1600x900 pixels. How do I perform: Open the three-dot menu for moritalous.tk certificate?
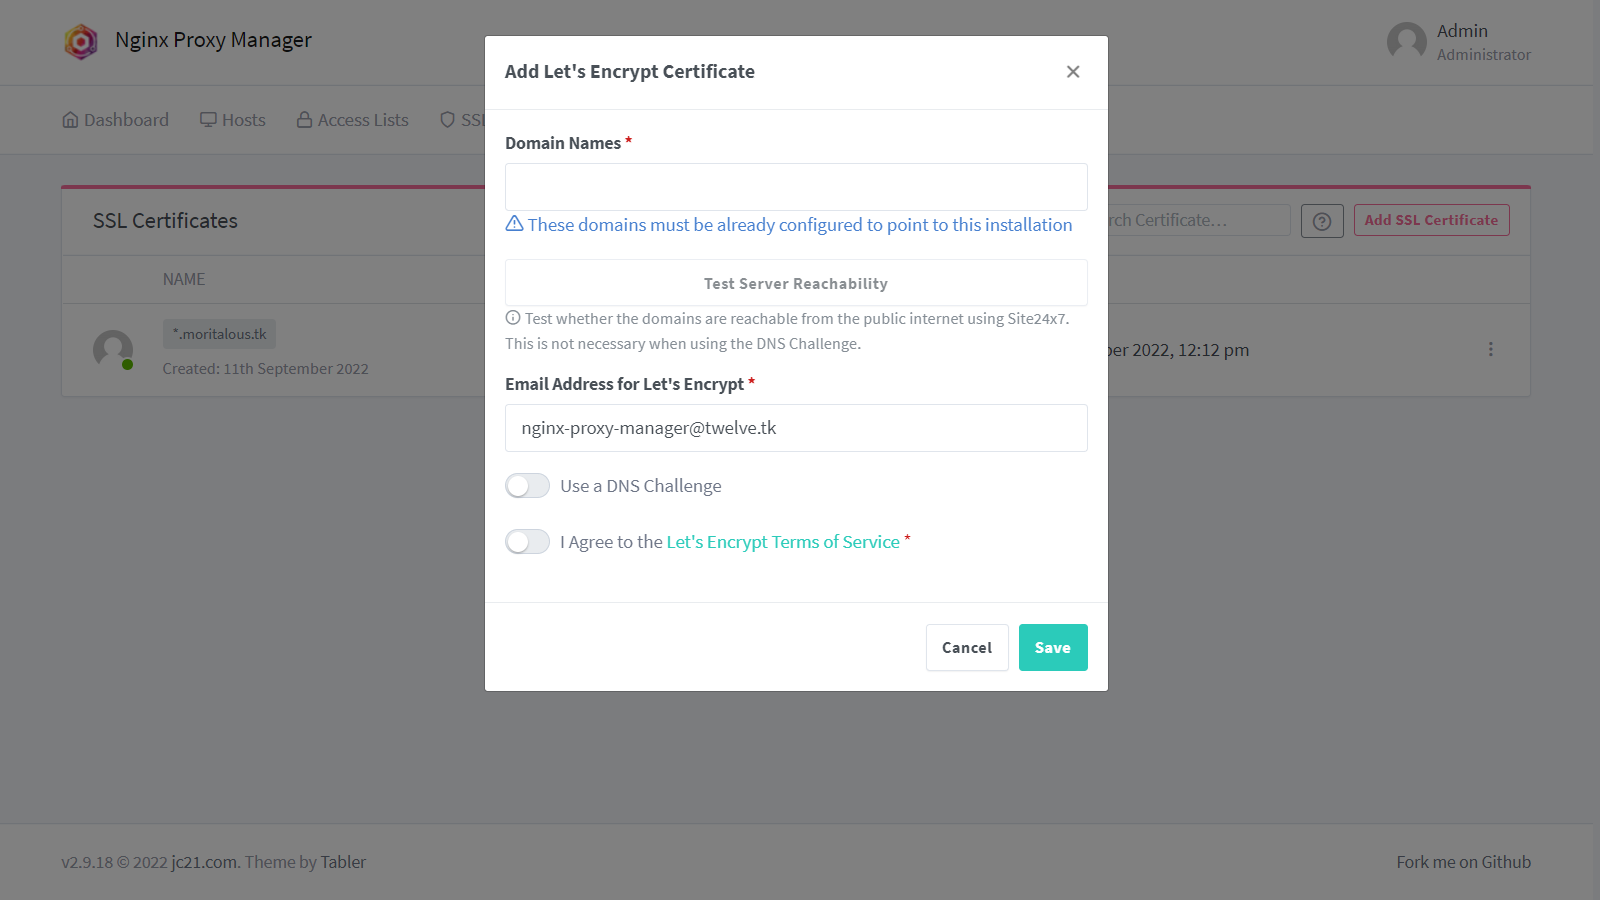1490,349
